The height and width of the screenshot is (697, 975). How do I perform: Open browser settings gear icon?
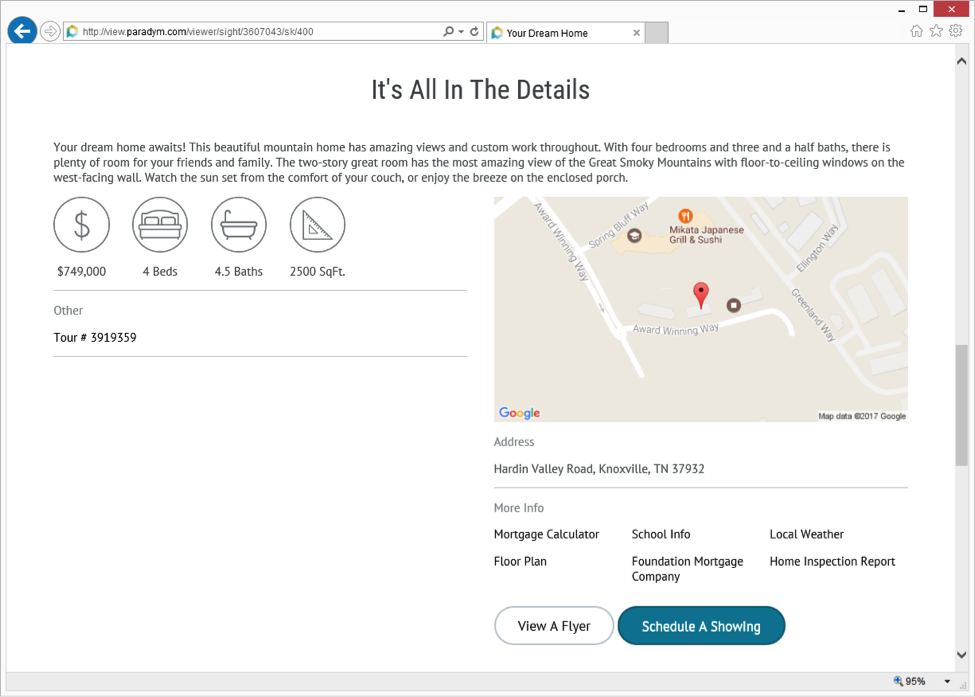click(x=956, y=30)
